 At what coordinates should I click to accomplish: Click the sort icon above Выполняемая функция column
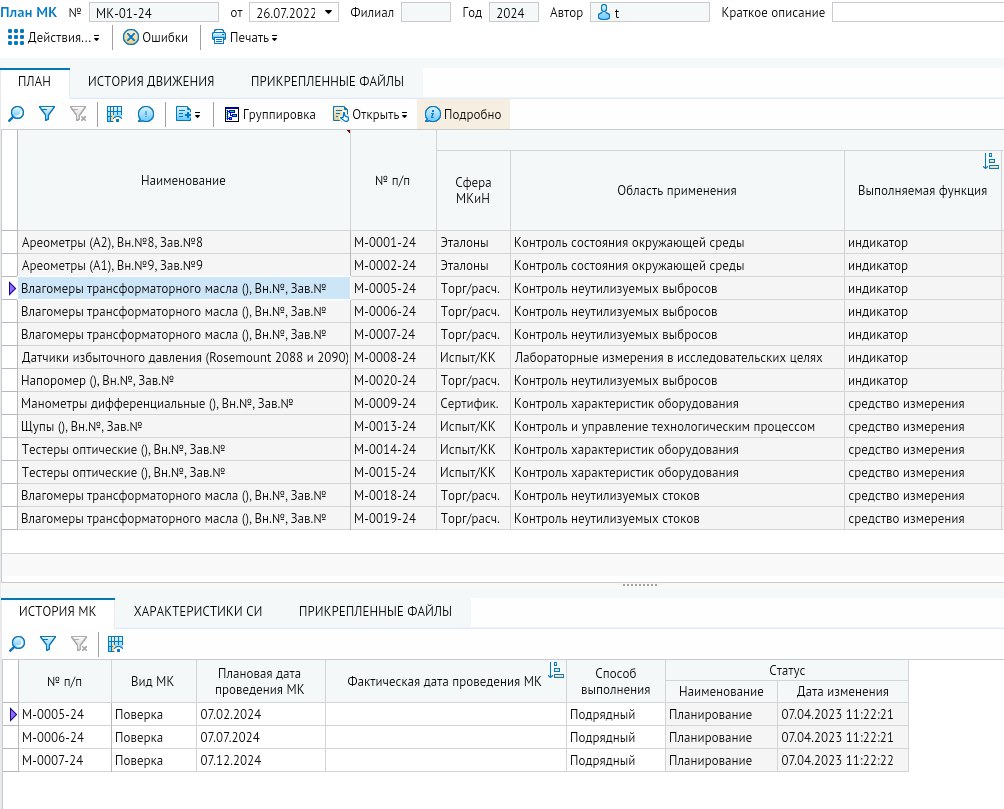click(x=990, y=162)
